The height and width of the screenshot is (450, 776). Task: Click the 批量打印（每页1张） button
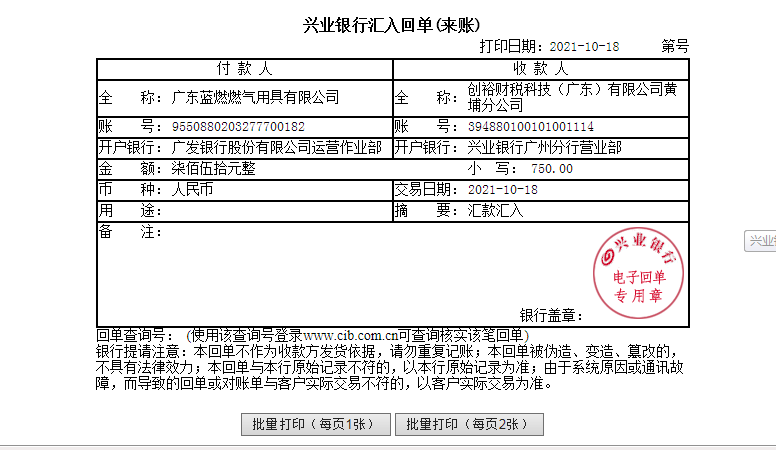(316, 424)
